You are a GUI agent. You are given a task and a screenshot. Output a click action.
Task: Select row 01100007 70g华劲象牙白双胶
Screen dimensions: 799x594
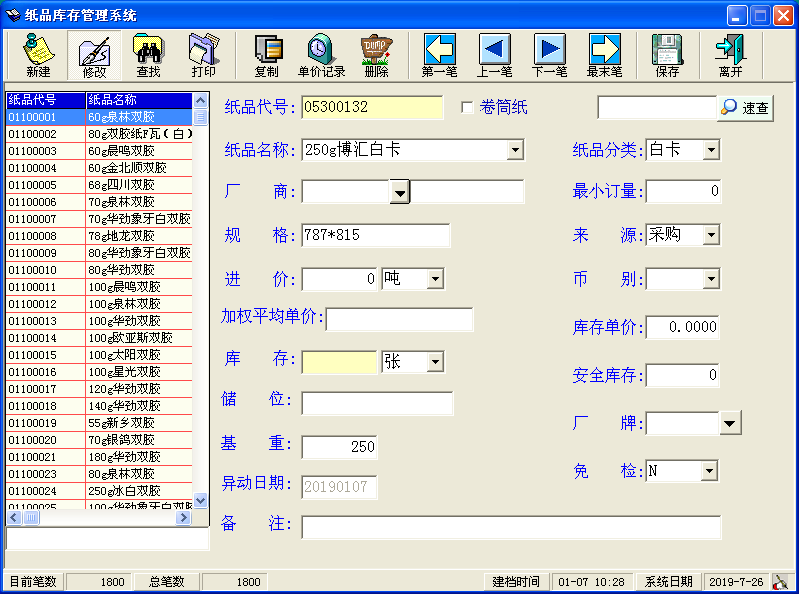click(x=99, y=219)
